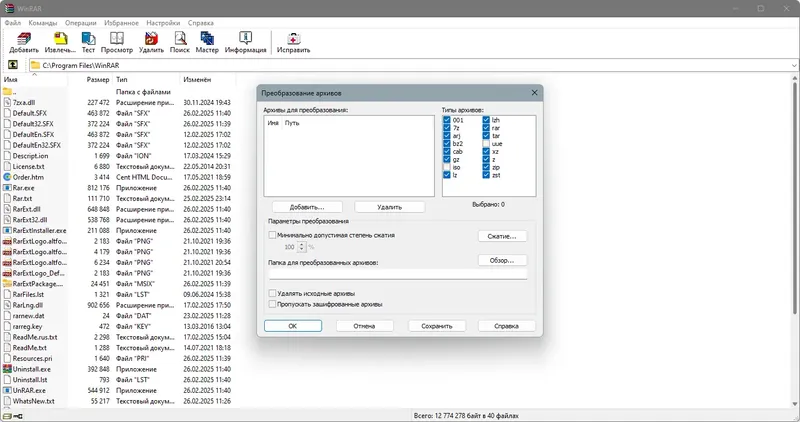Enable Пропускать зашифрованные архивы option
The height and width of the screenshot is (422, 800).
(272, 304)
